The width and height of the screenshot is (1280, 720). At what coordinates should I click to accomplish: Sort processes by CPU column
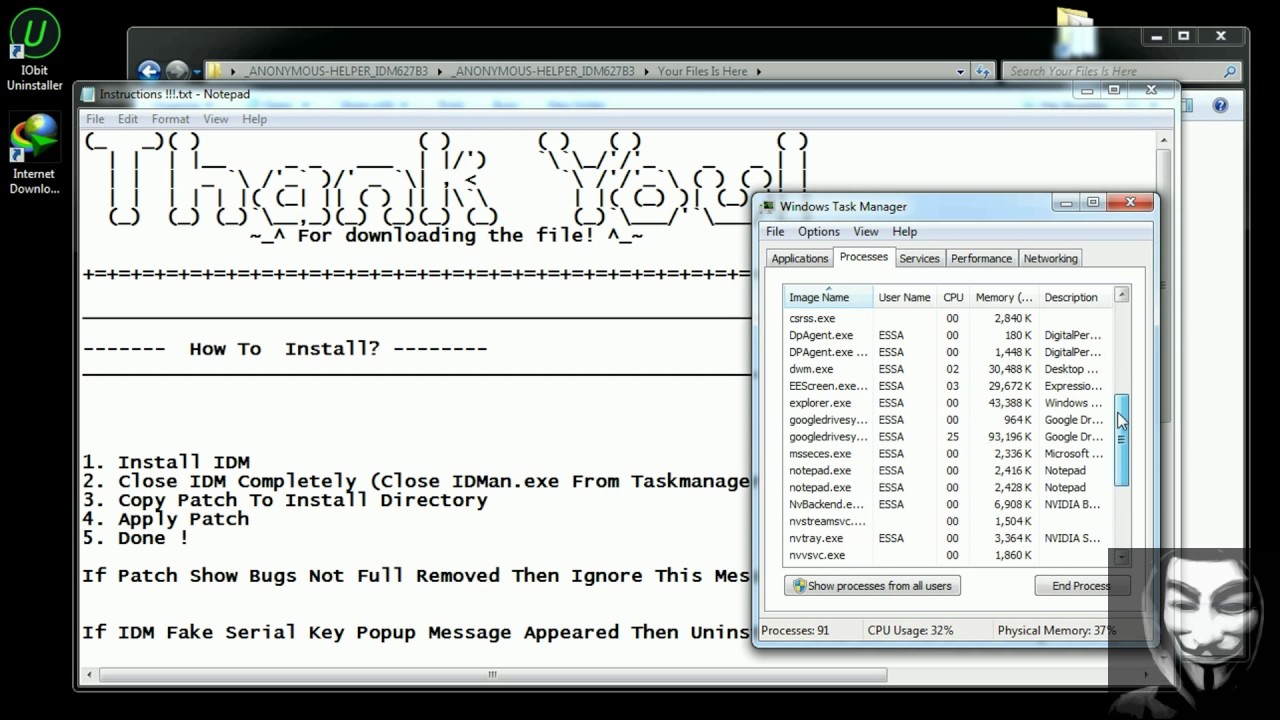point(953,297)
